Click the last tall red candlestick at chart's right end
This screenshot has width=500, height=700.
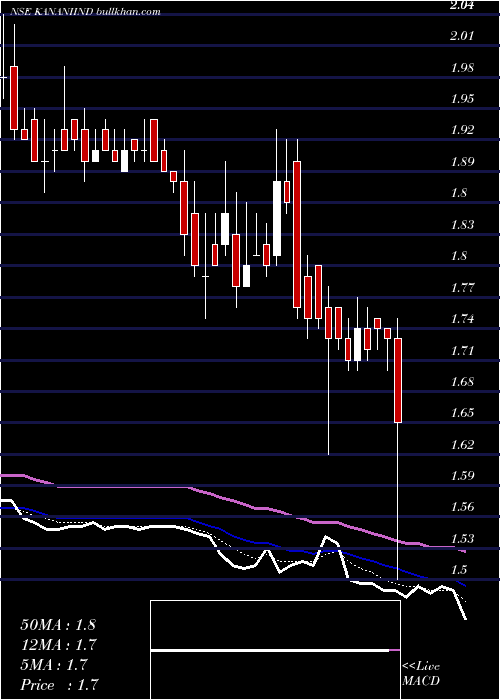click(x=397, y=380)
